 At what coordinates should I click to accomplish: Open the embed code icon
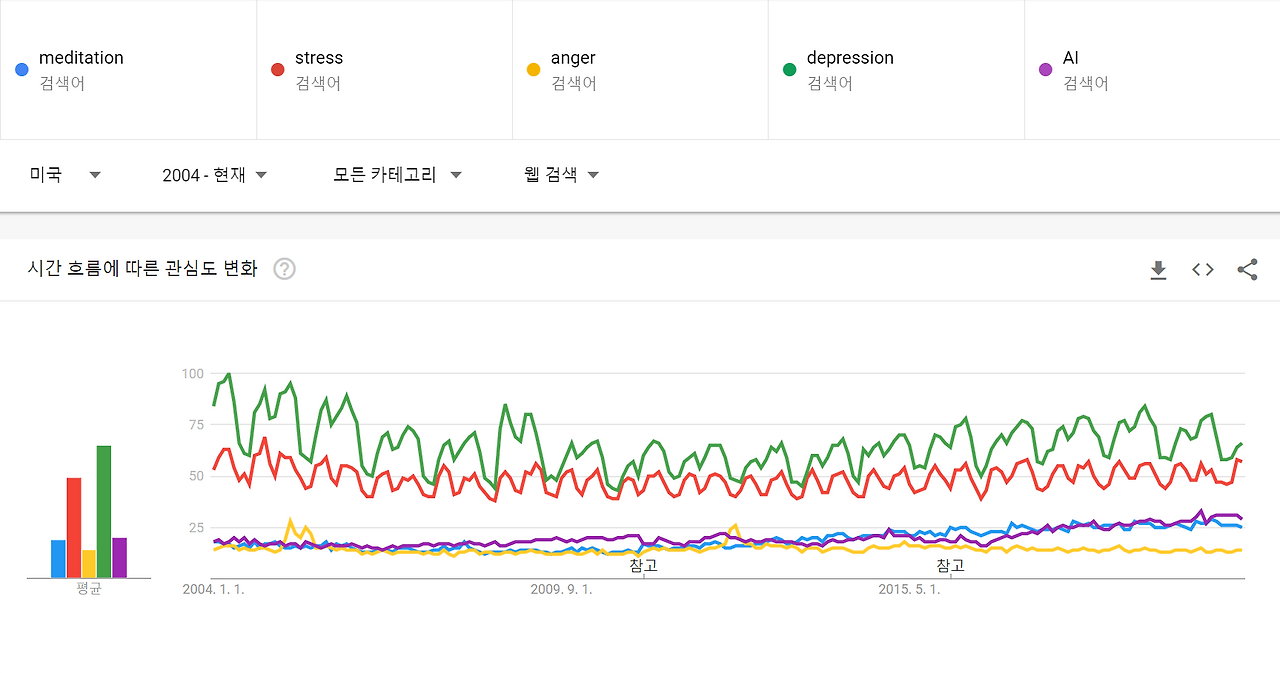pyautogui.click(x=1202, y=269)
